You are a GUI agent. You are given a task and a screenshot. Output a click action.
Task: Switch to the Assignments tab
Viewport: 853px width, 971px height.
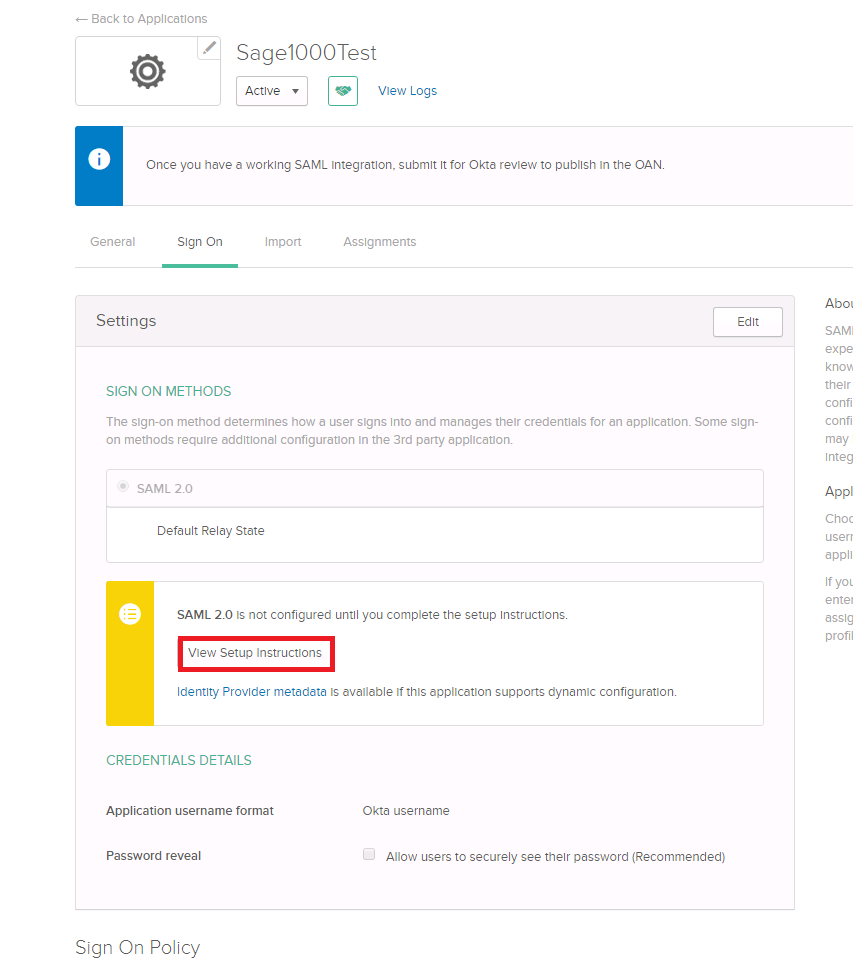click(380, 242)
